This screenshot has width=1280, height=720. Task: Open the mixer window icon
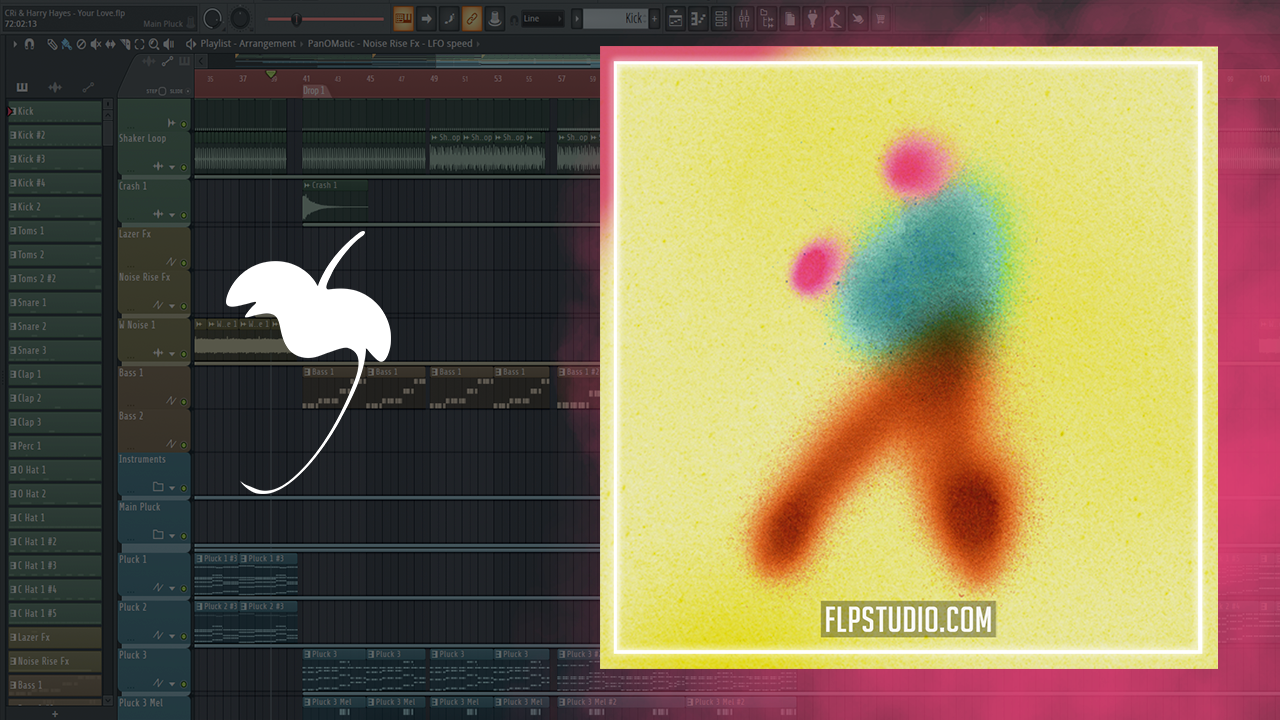pyautogui.click(x=743, y=18)
